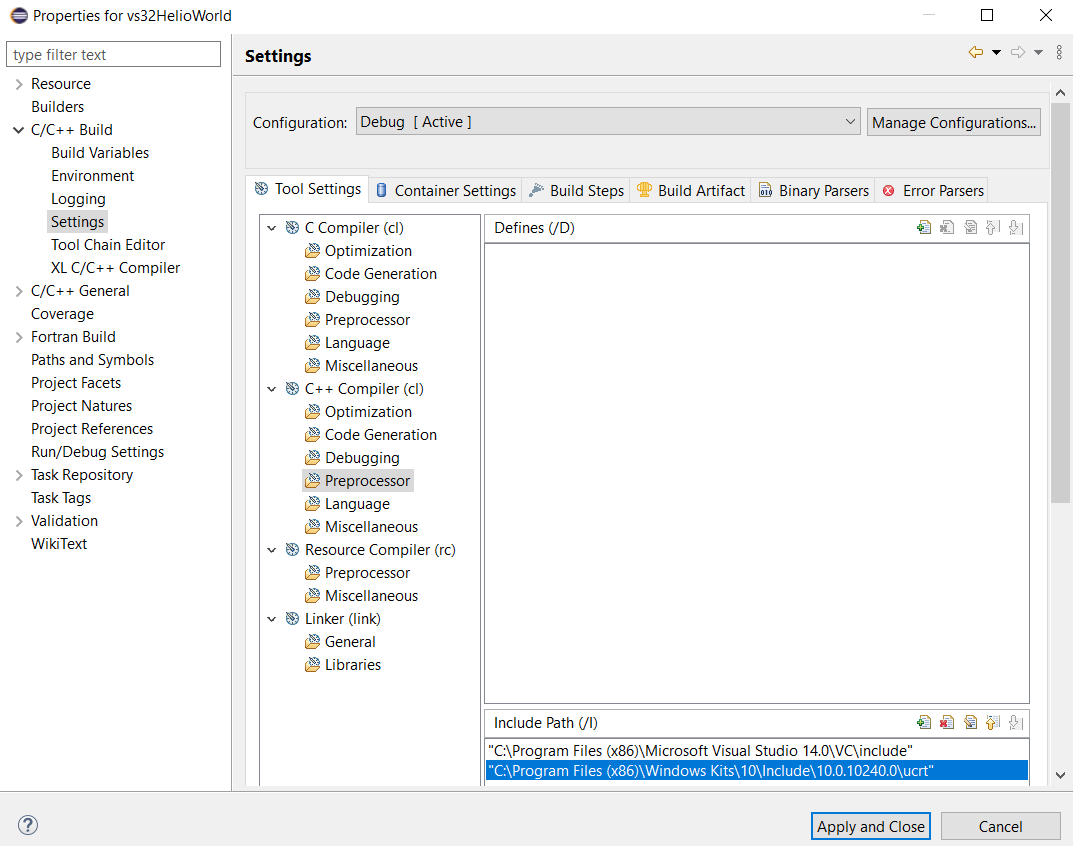Image resolution: width=1073 pixels, height=846 pixels.
Task: Switch to Container Settings tab
Action: [x=445, y=190]
